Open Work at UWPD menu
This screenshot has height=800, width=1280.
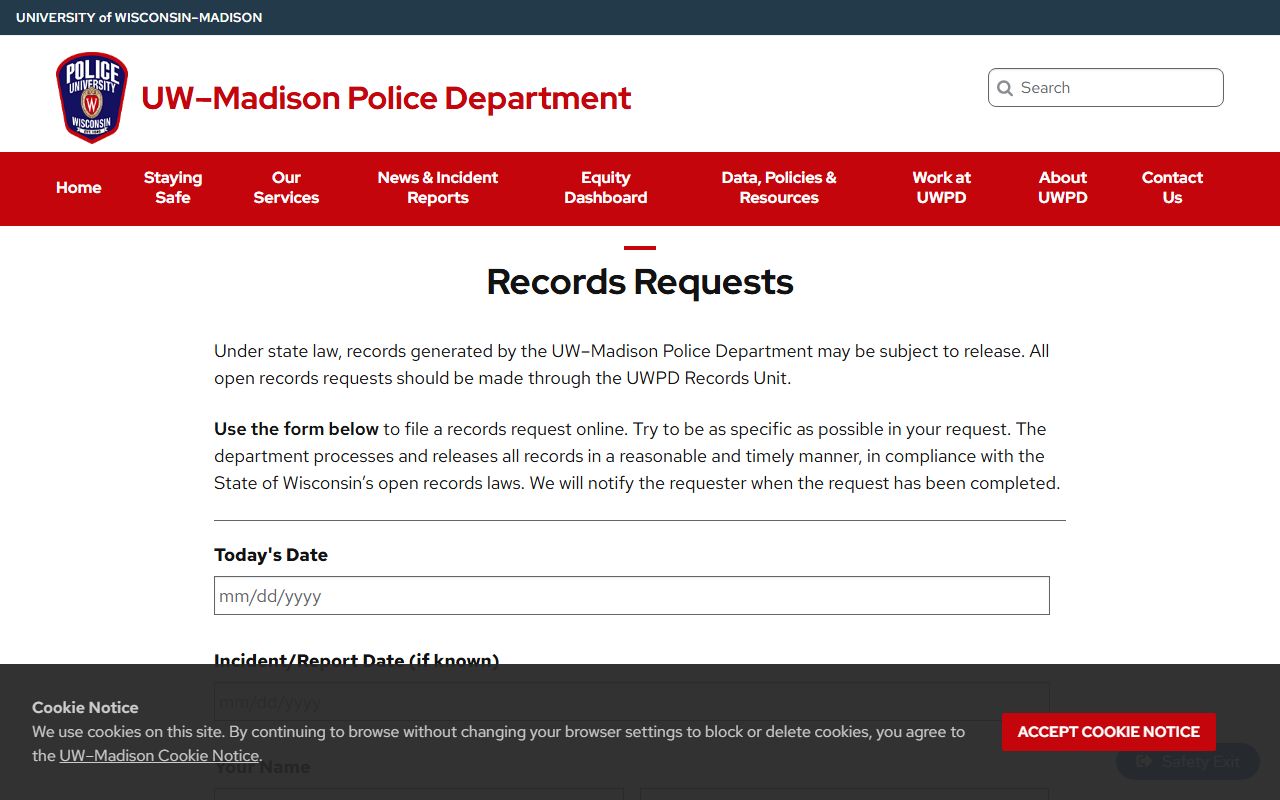(x=942, y=188)
